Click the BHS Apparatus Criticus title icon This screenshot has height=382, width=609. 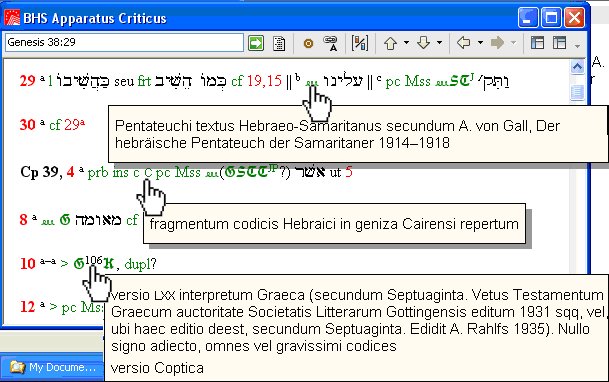point(12,17)
